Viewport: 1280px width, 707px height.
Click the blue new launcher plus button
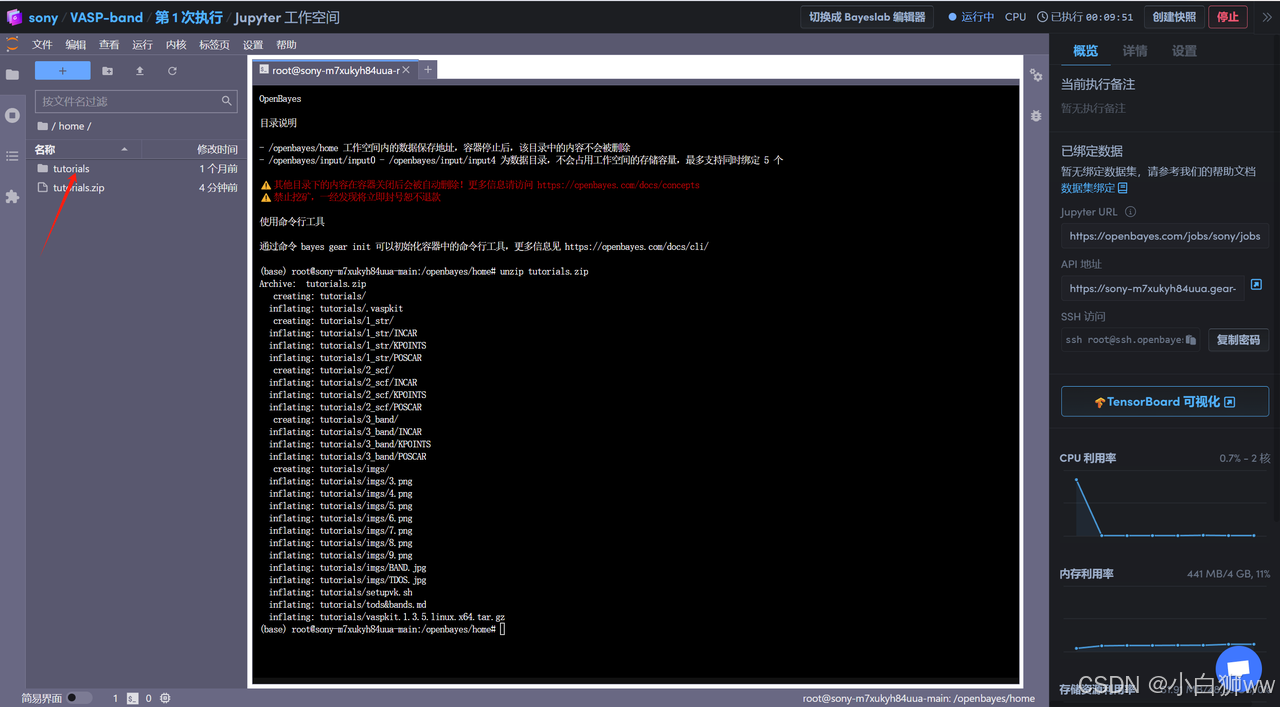[62, 71]
